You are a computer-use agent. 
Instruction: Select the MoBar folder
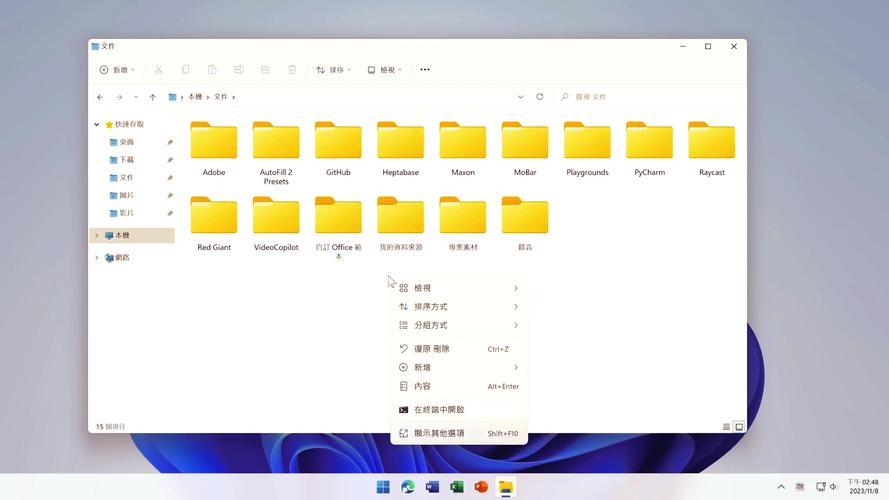[x=525, y=149]
